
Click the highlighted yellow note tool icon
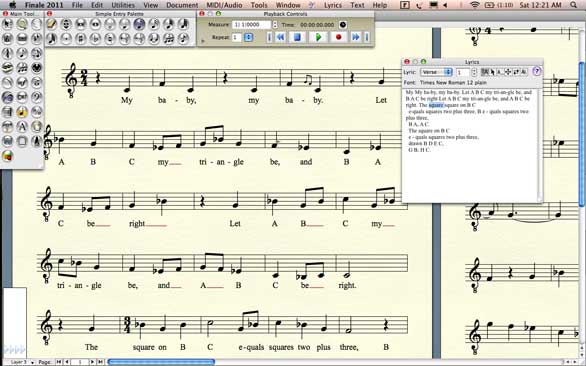22,112
